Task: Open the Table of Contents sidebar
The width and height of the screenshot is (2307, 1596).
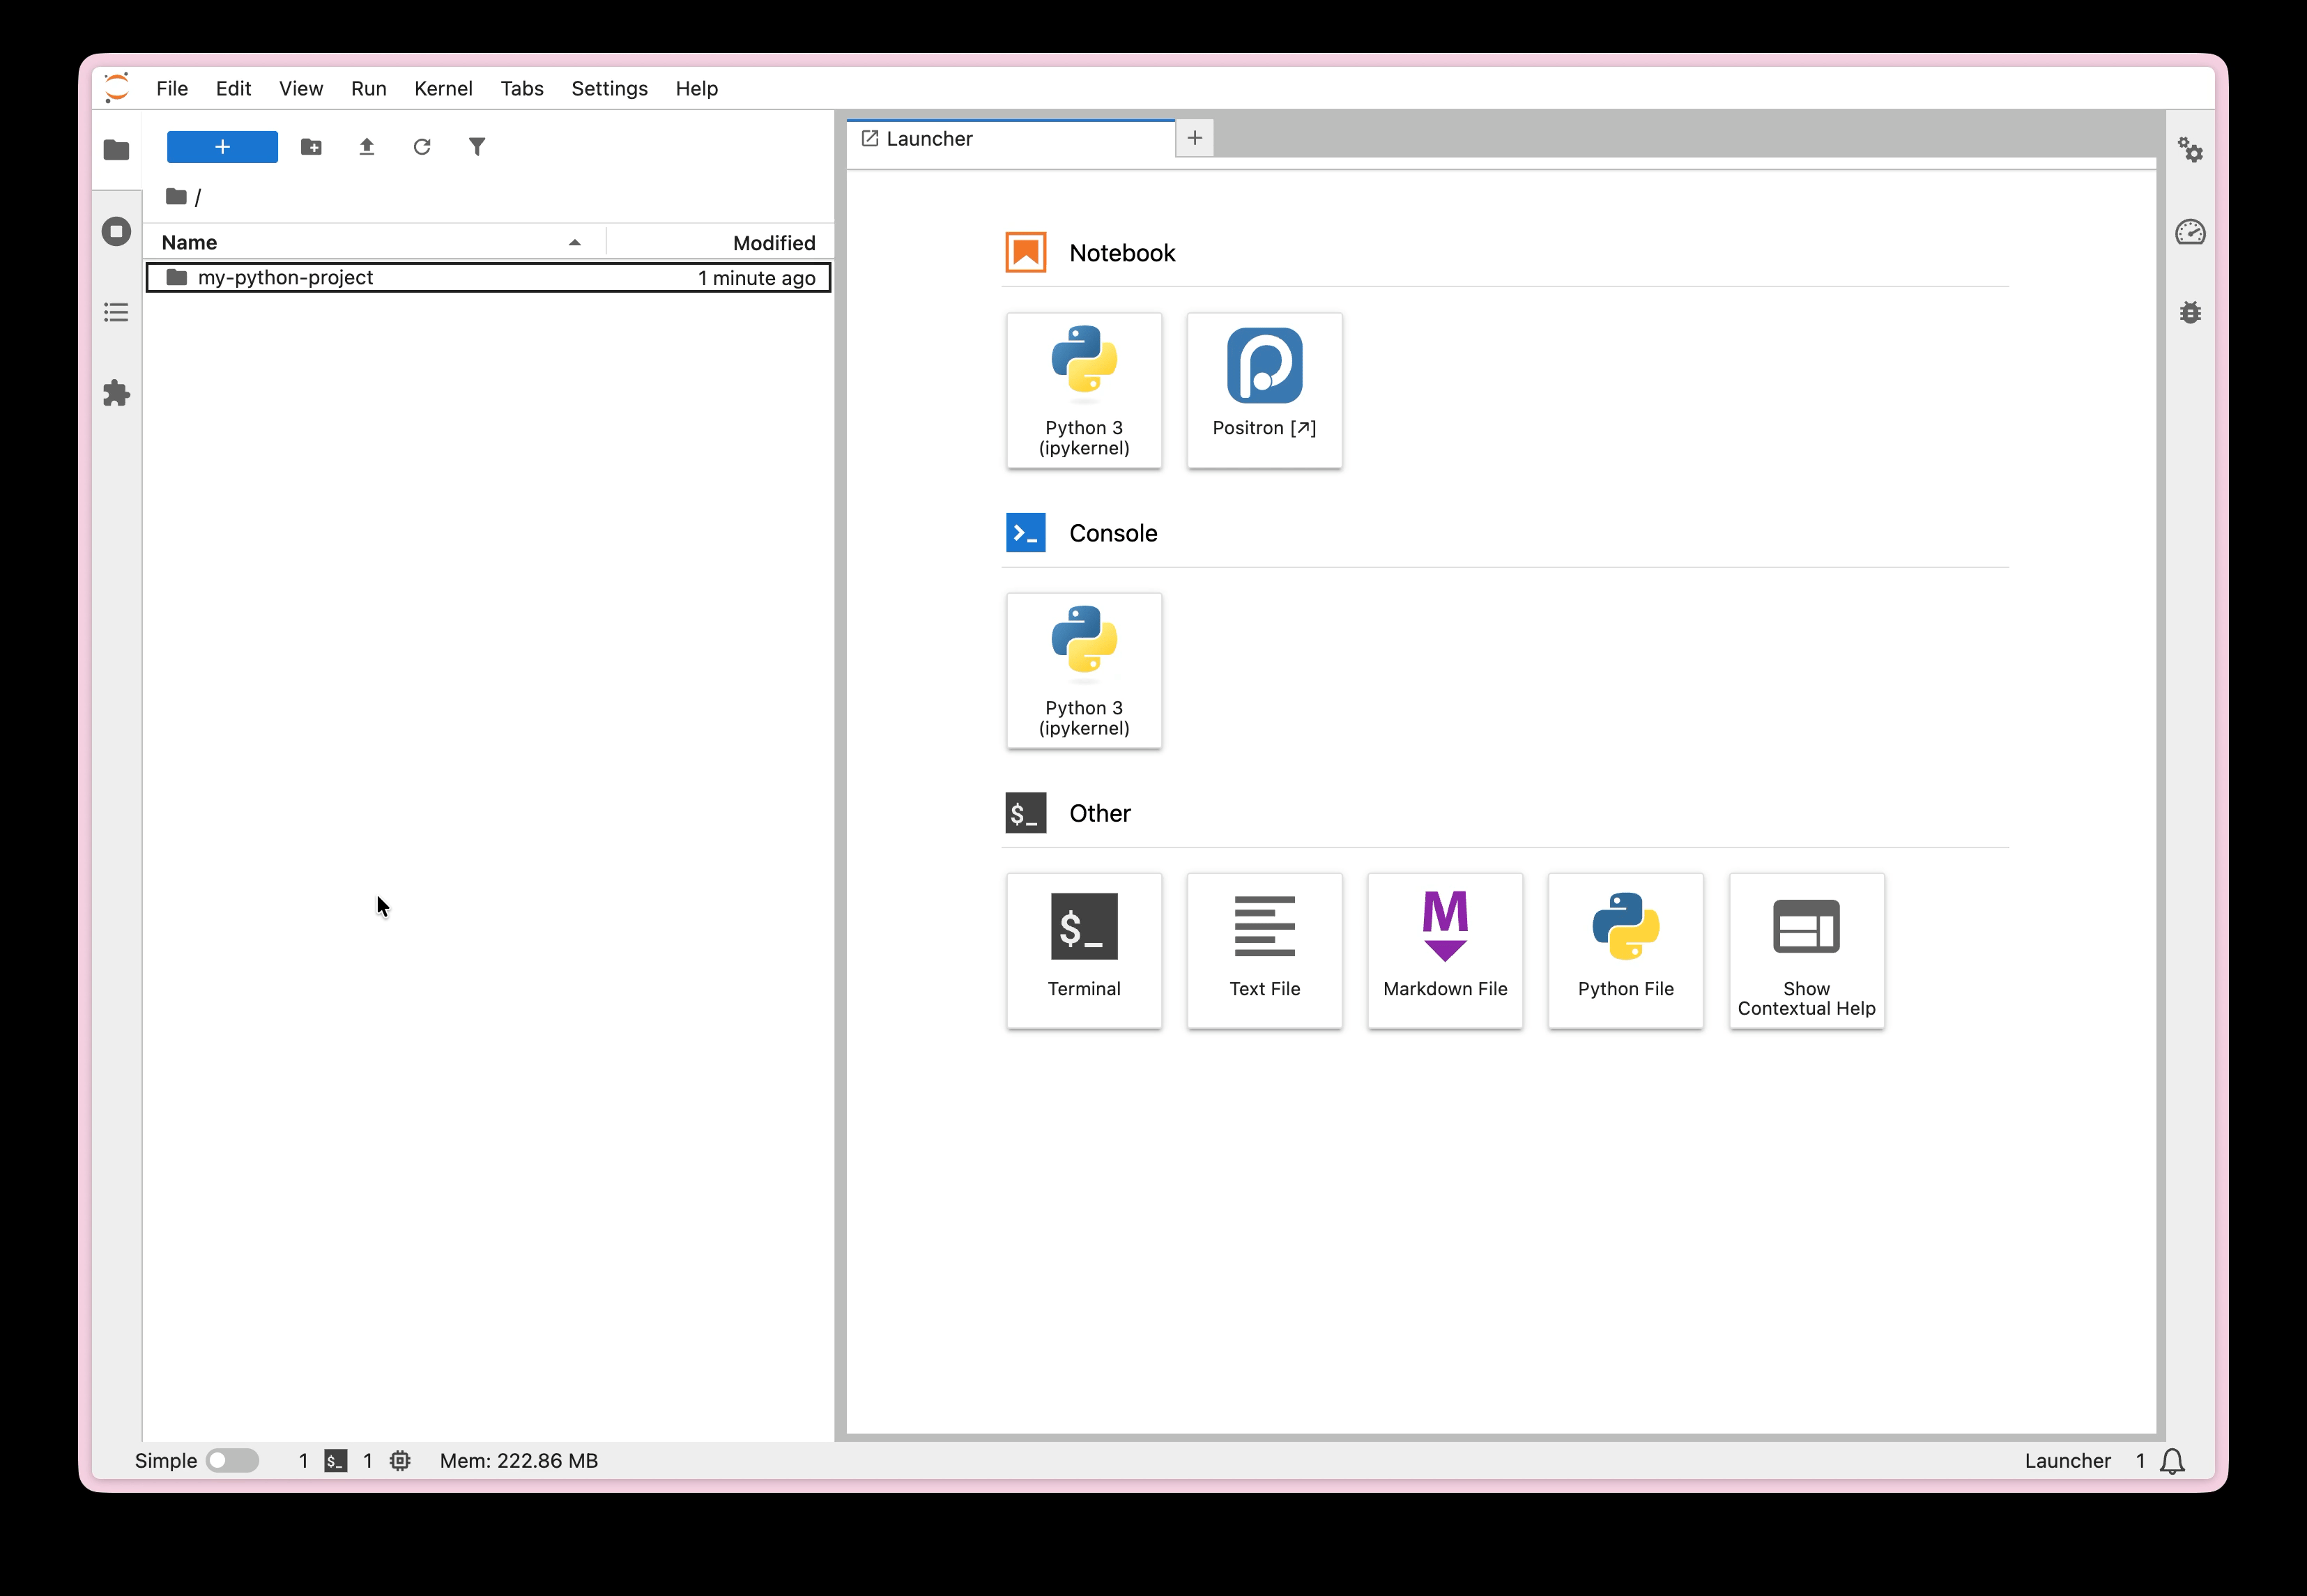Action: click(116, 312)
